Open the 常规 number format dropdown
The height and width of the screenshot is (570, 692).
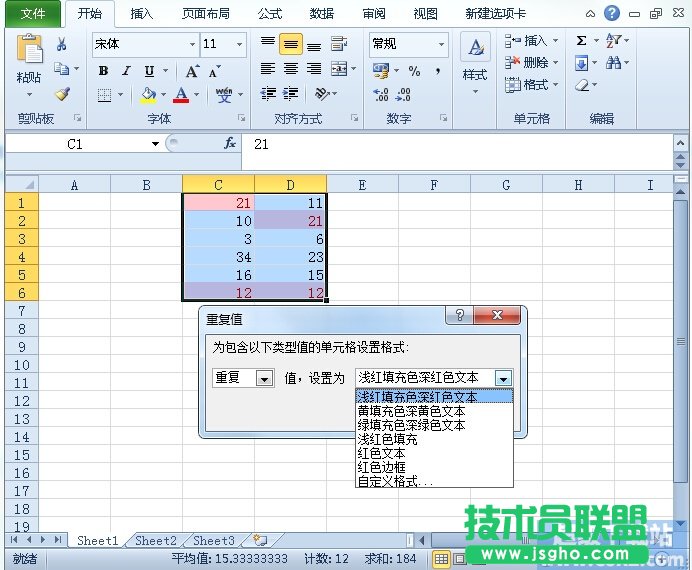pyautogui.click(x=441, y=45)
